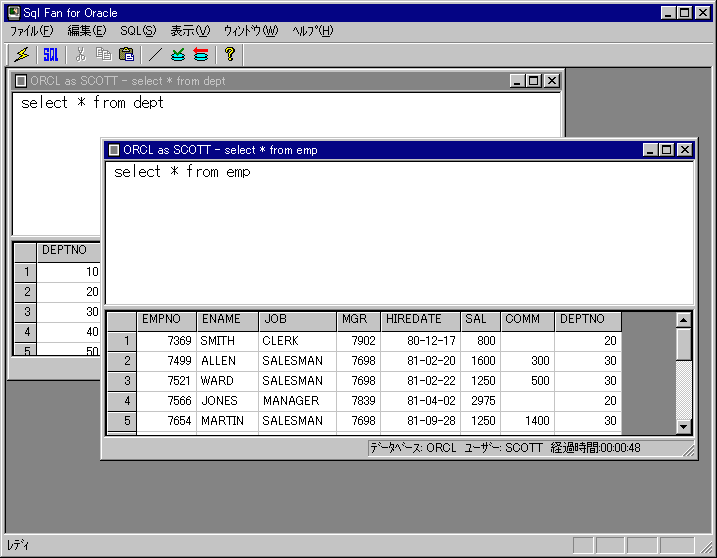Click the MGR column header
This screenshot has height=558, width=717.
click(359, 321)
